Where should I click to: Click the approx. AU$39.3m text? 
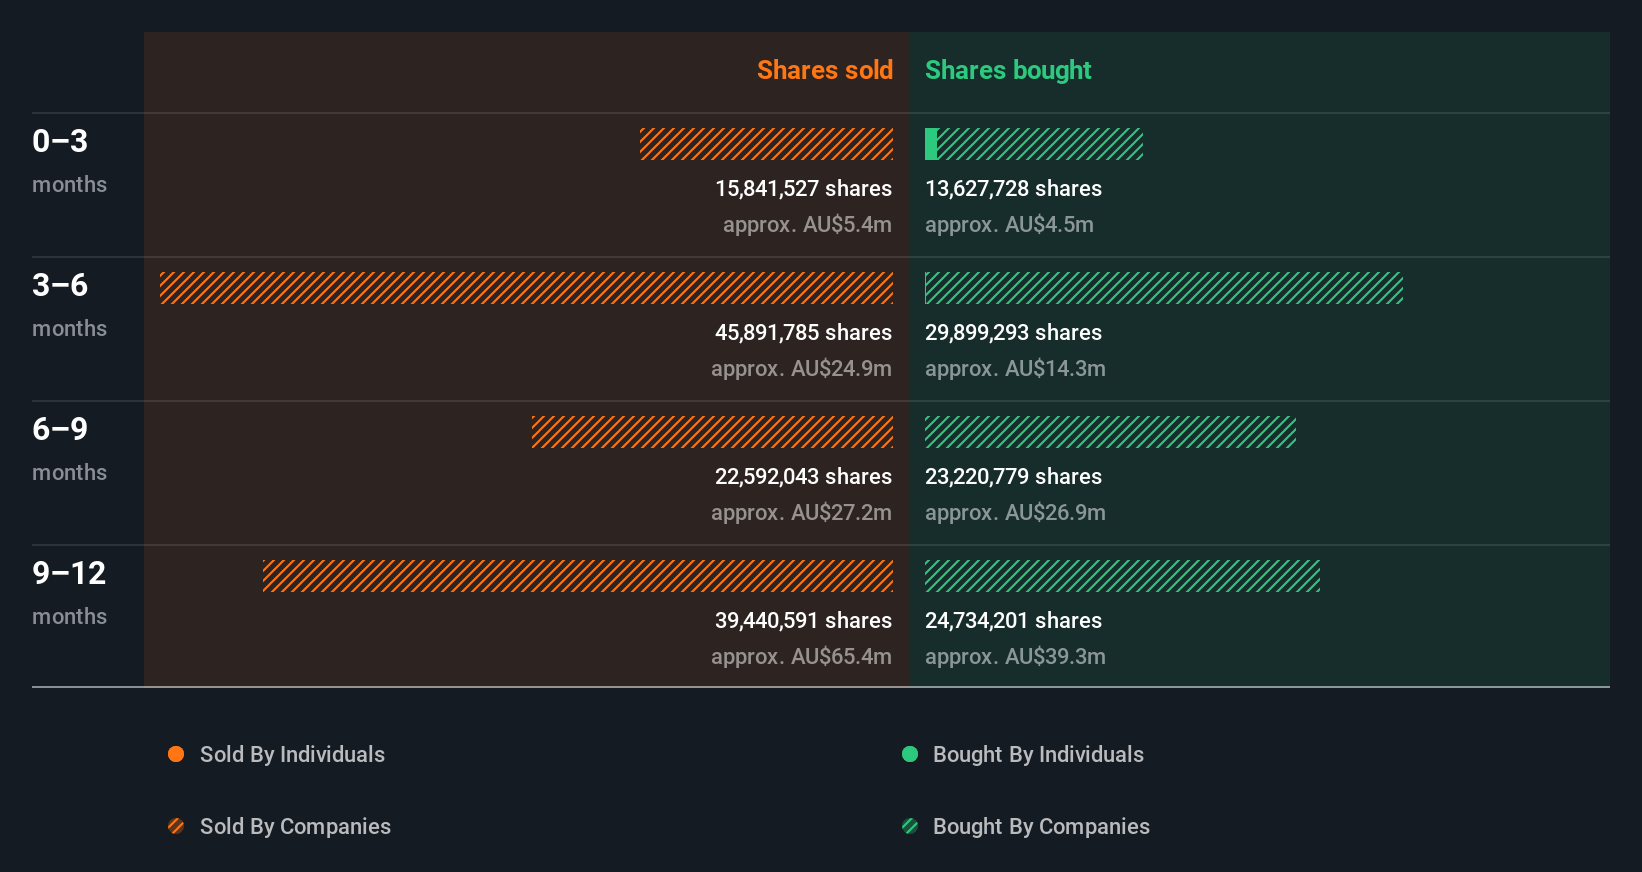[x=1015, y=656]
